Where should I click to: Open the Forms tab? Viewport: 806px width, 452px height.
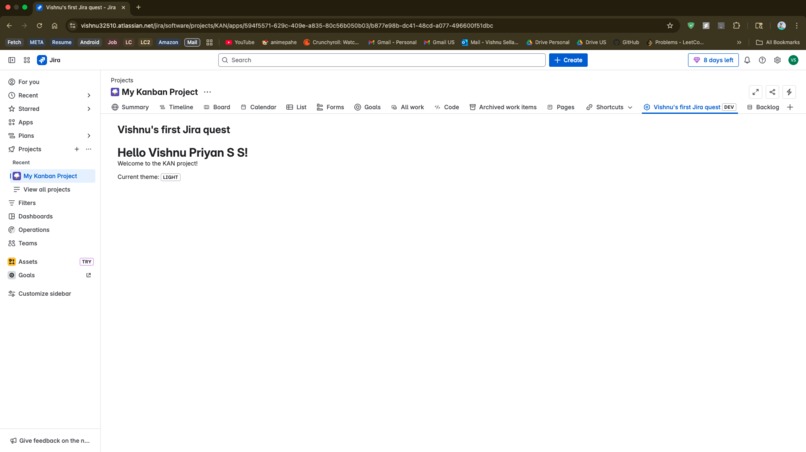pos(330,107)
